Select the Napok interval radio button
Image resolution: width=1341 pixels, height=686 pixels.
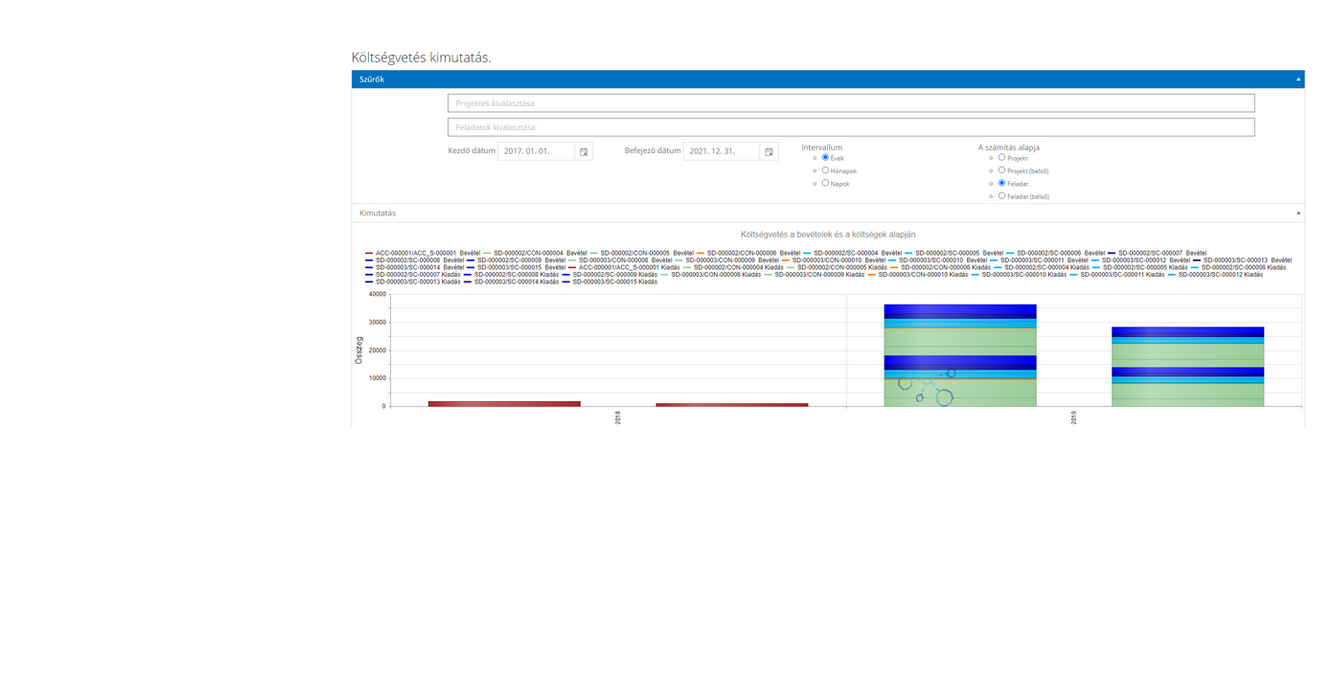[x=825, y=183]
